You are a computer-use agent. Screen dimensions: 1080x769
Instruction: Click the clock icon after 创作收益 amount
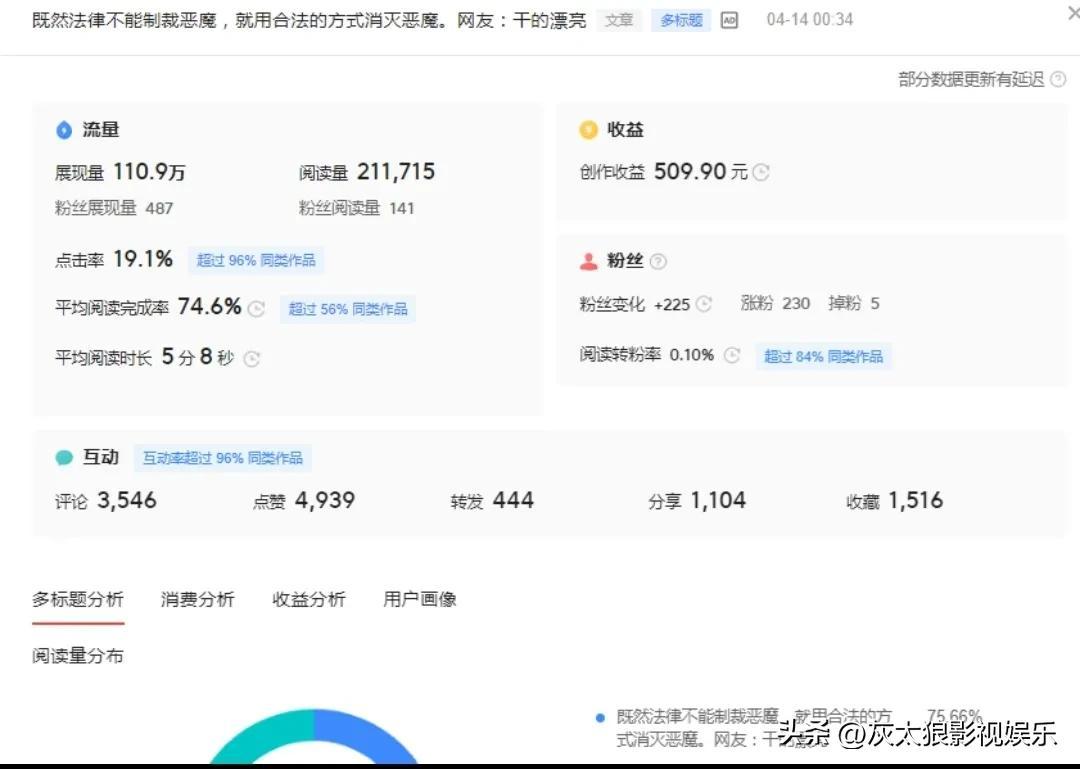point(761,172)
